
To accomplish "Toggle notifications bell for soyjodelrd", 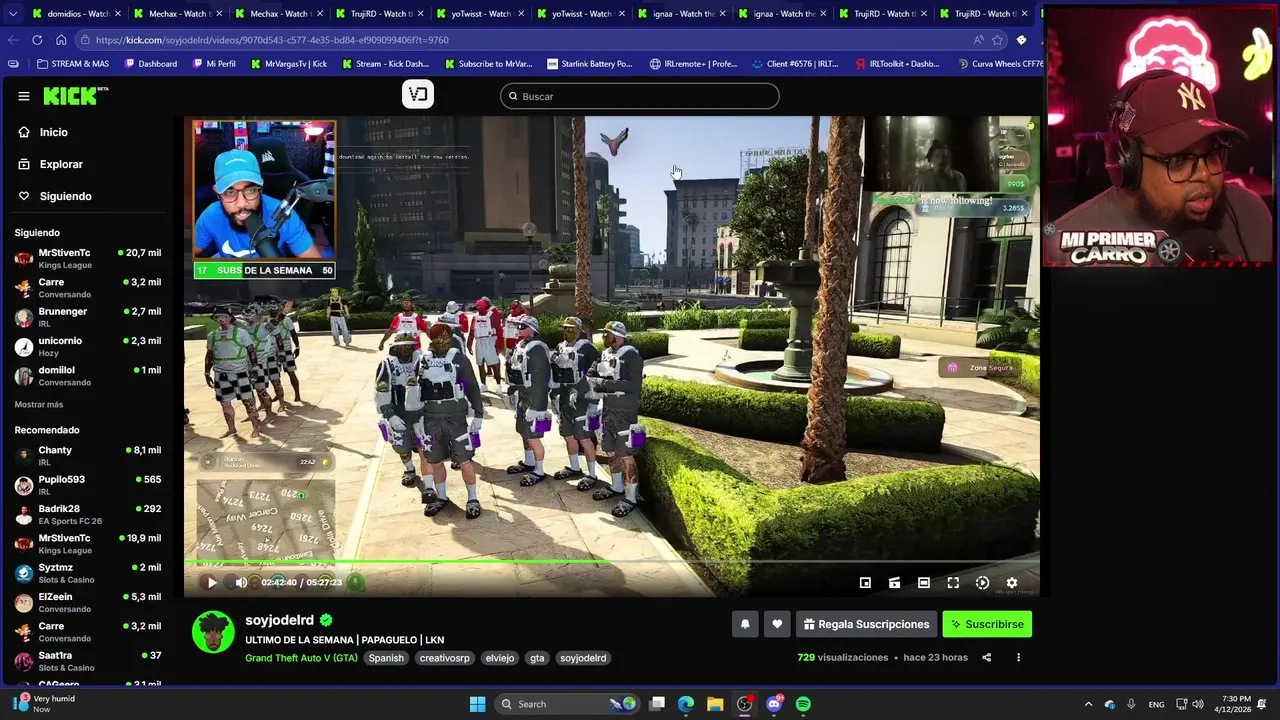I will [745, 624].
